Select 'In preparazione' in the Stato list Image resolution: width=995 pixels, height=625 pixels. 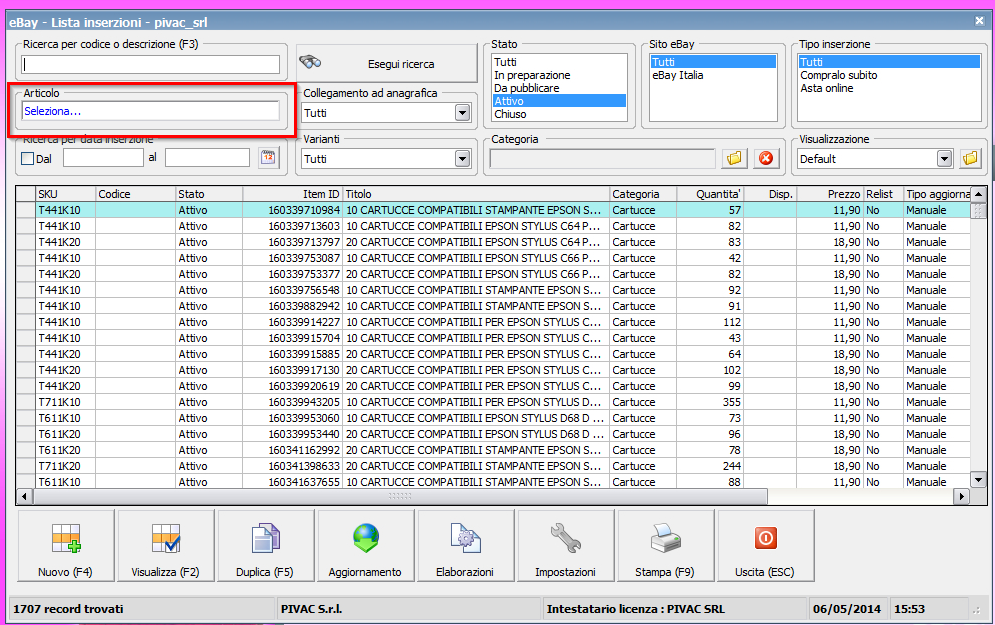click(x=559, y=75)
